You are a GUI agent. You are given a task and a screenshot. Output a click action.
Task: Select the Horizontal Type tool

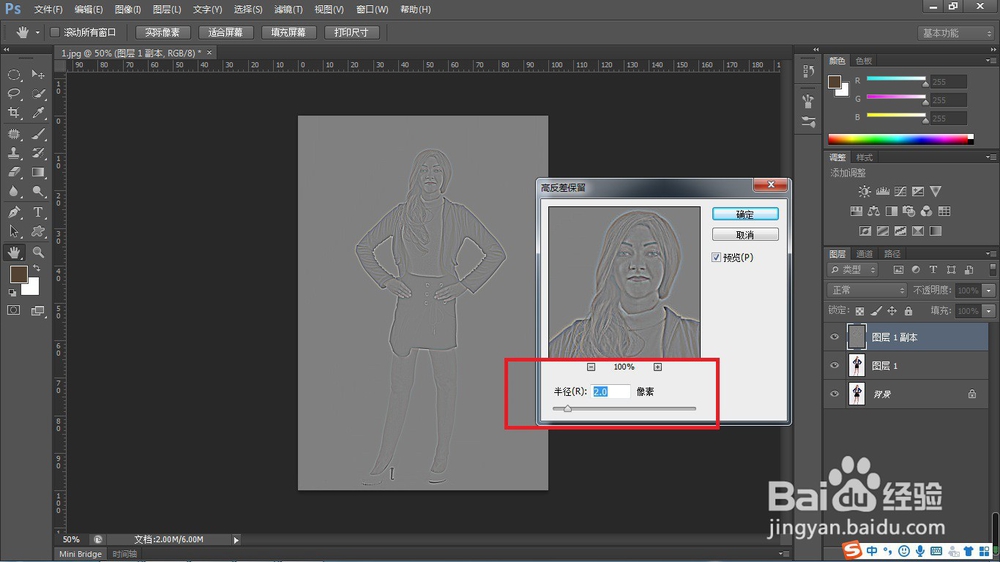click(38, 212)
